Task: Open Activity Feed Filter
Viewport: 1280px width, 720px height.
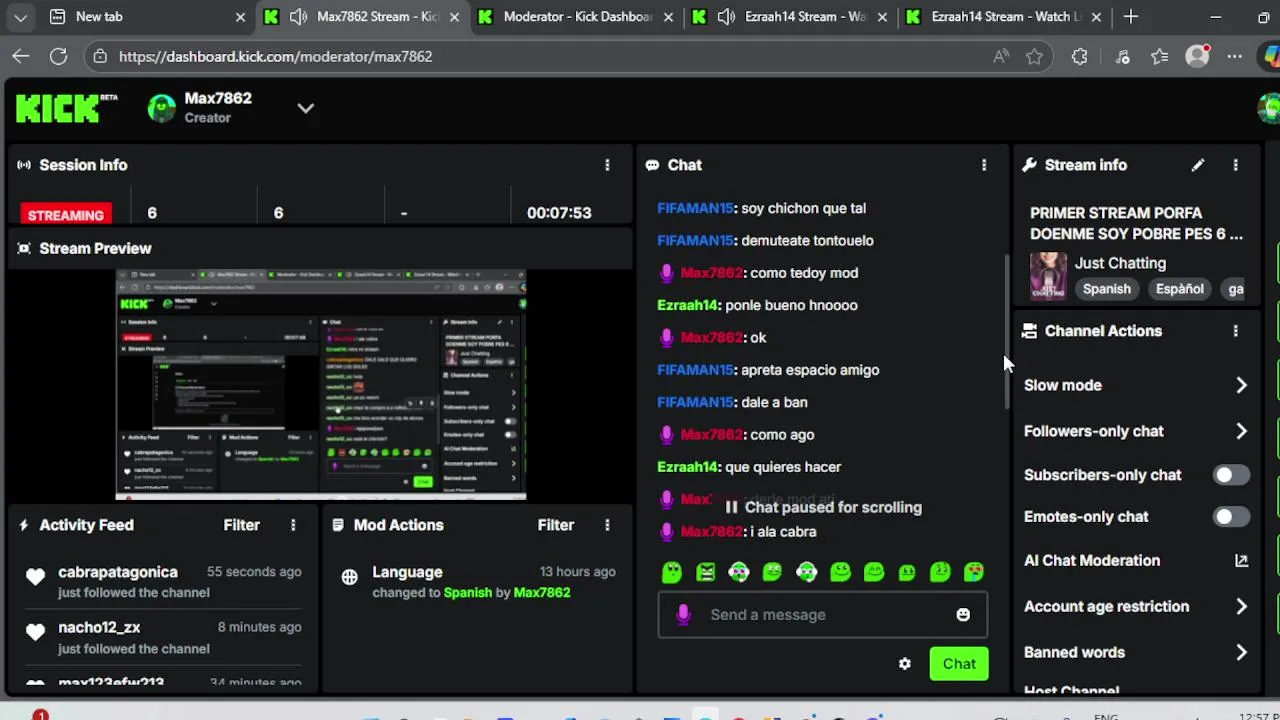Action: click(x=241, y=525)
